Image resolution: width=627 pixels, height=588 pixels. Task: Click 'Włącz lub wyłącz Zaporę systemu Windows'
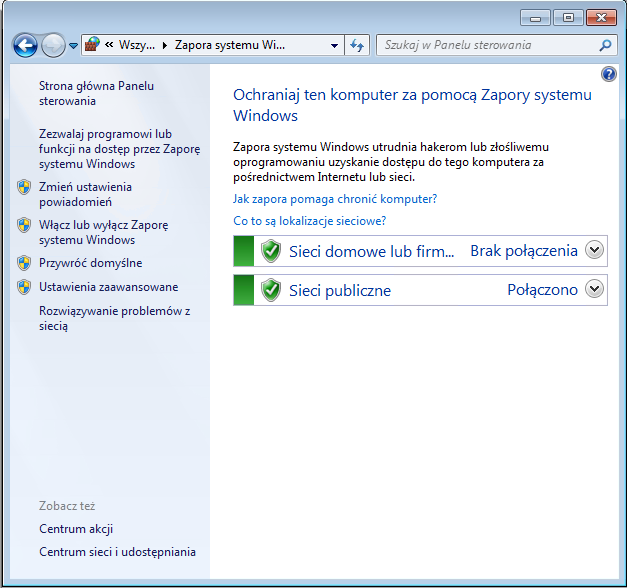pos(104,232)
